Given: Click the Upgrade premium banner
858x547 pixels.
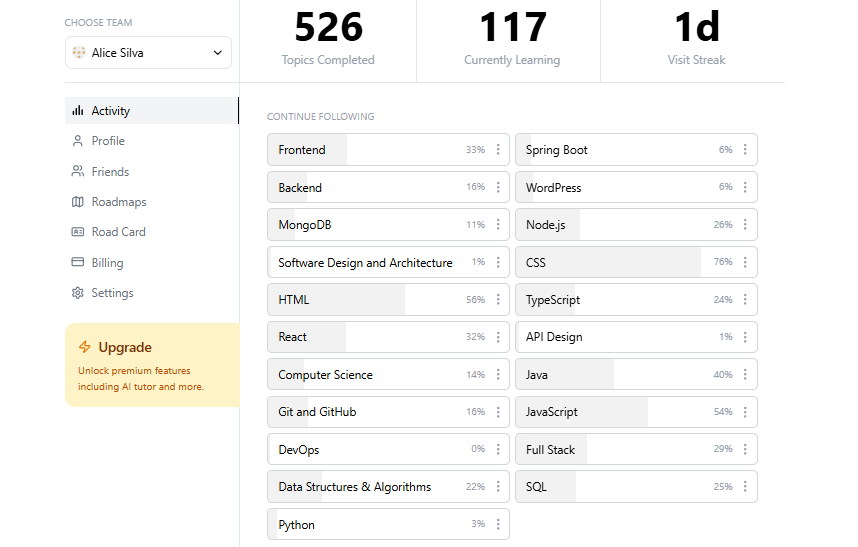Looking at the screenshot, I should tap(152, 365).
